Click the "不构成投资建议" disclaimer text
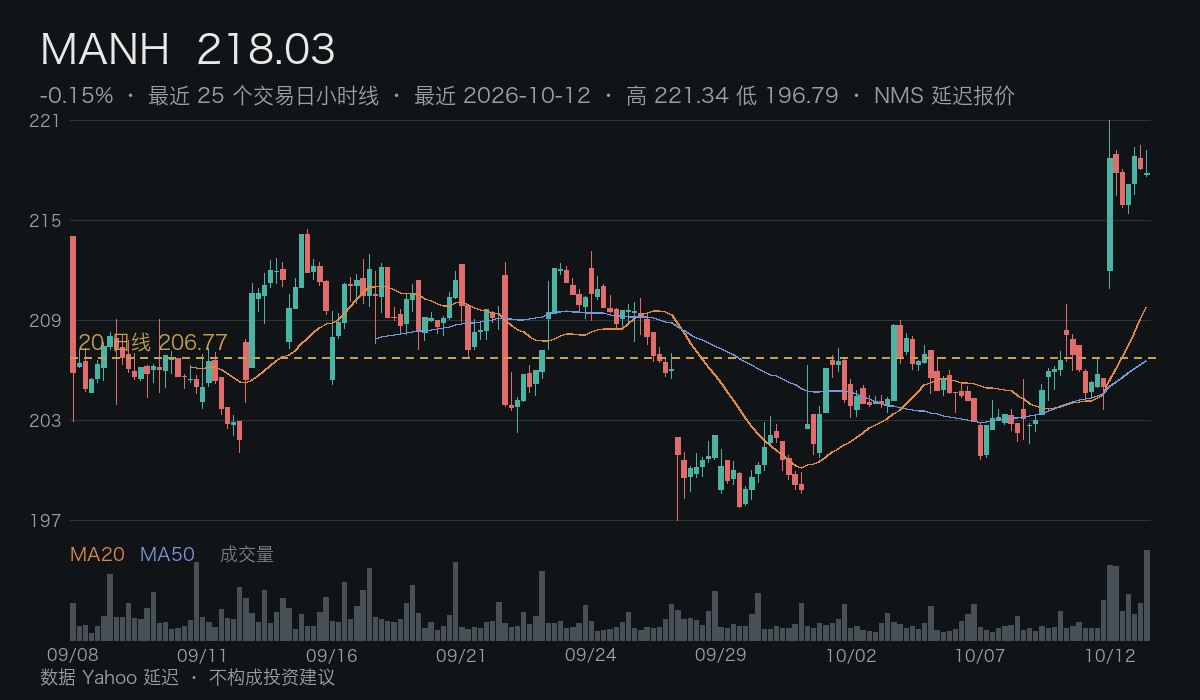 (x=272, y=678)
